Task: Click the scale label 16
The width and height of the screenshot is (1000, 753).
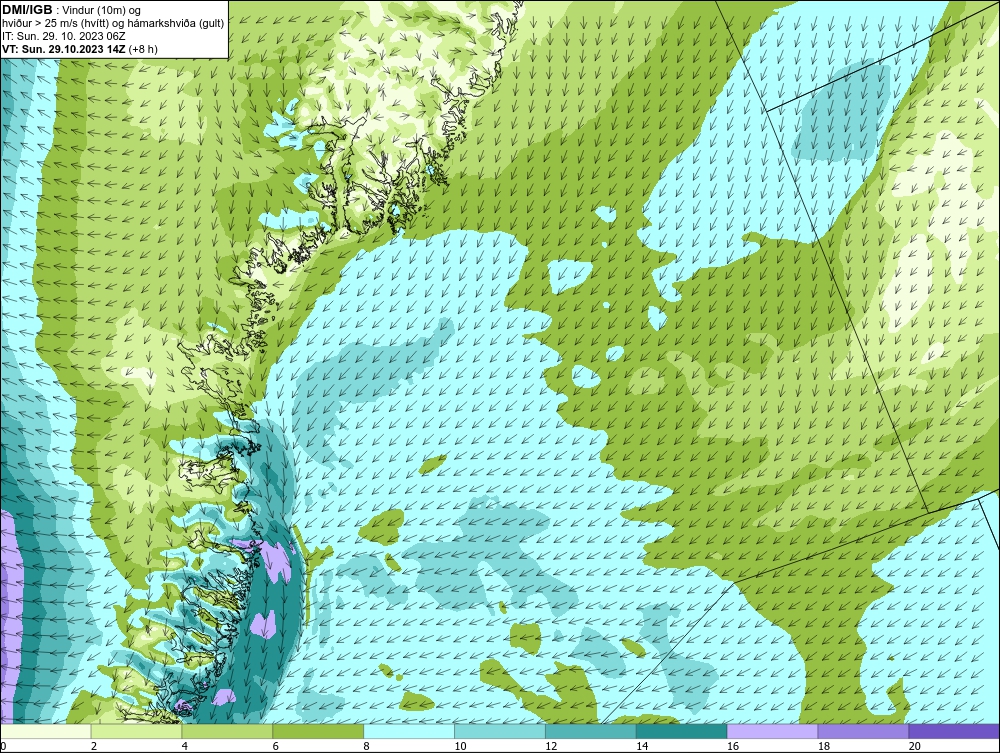Action: (733, 746)
